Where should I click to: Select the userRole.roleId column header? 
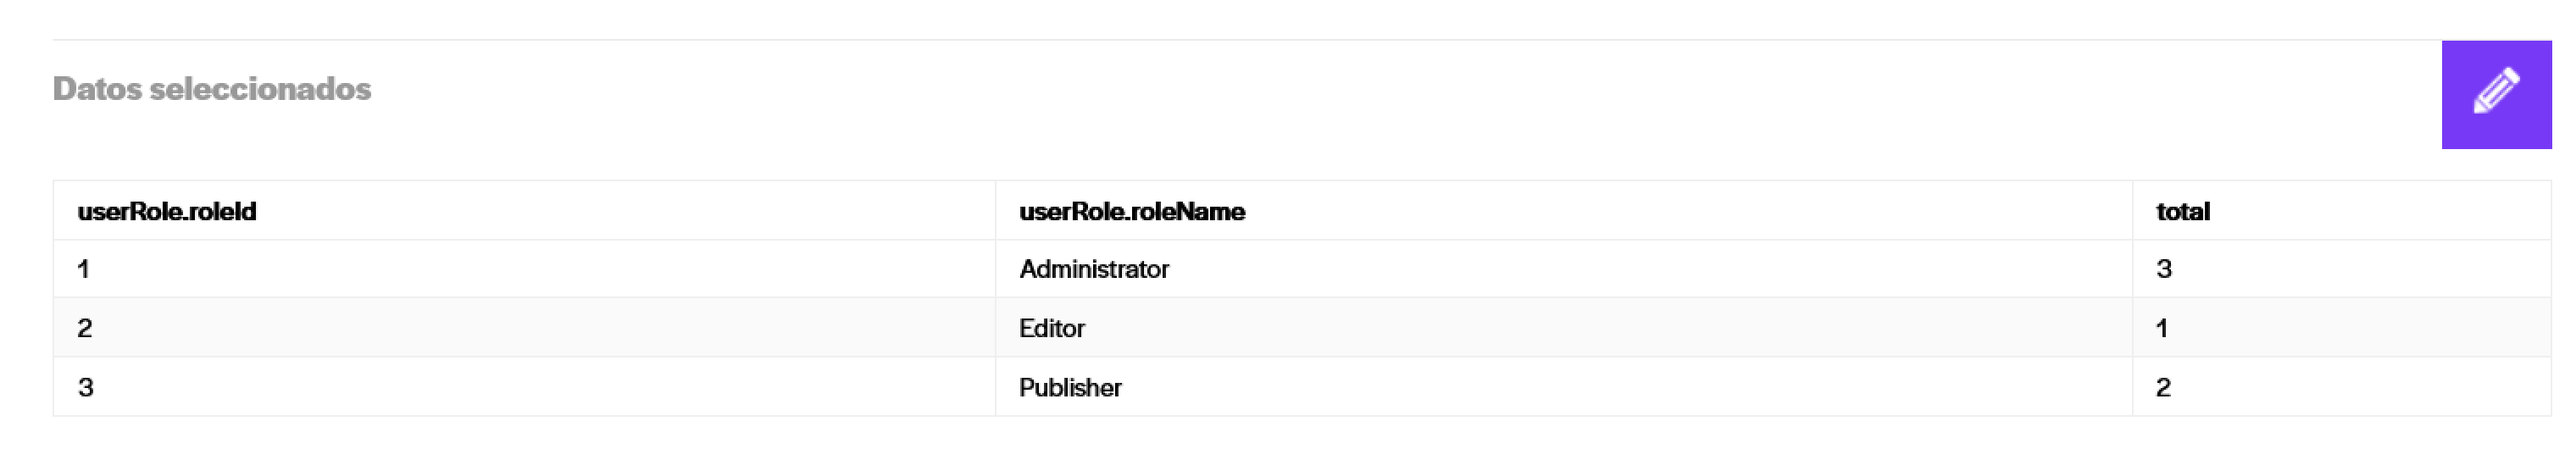(167, 211)
